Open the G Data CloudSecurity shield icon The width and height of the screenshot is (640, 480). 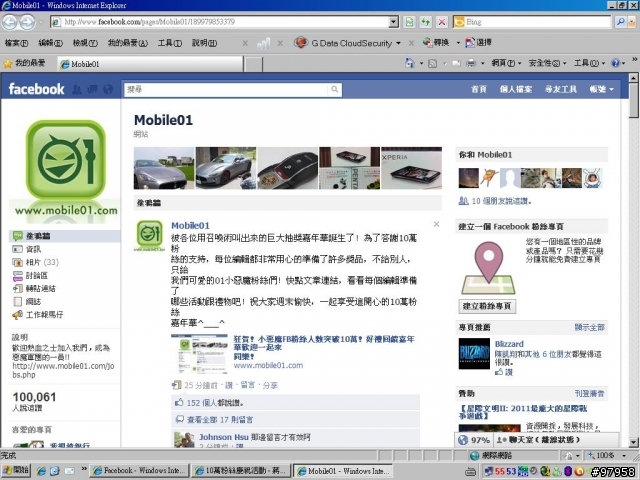301,42
